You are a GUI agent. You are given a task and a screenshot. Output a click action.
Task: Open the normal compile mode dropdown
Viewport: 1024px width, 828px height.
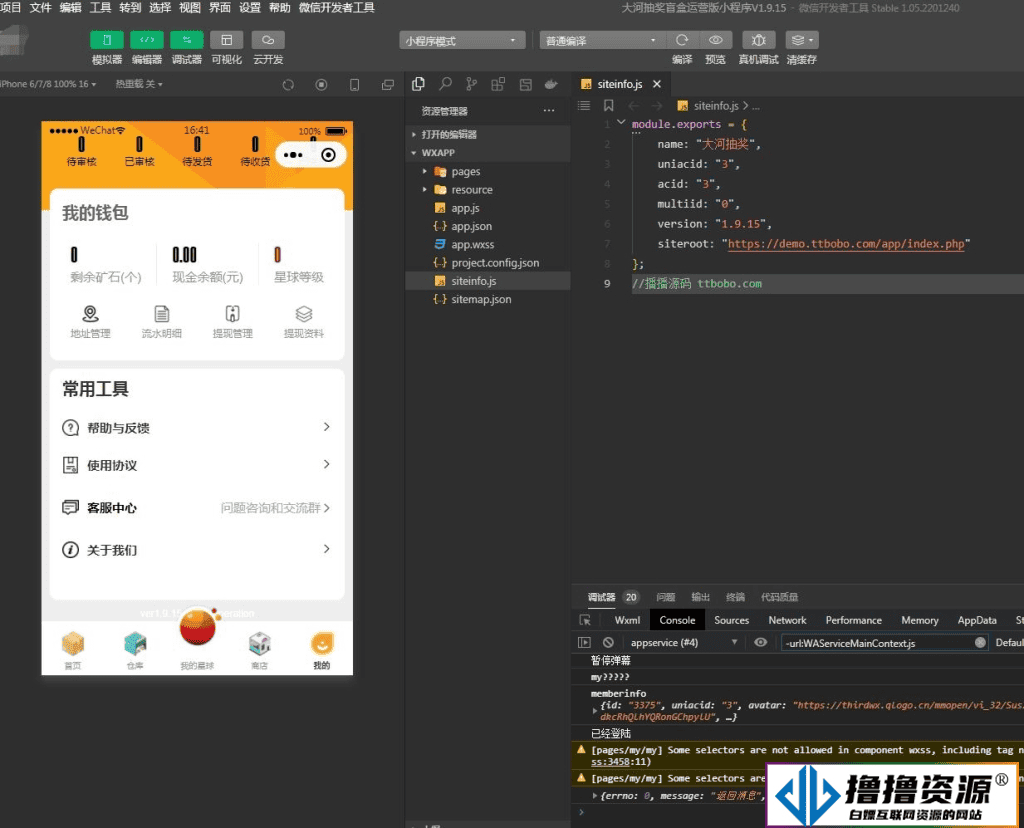[x=601, y=40]
